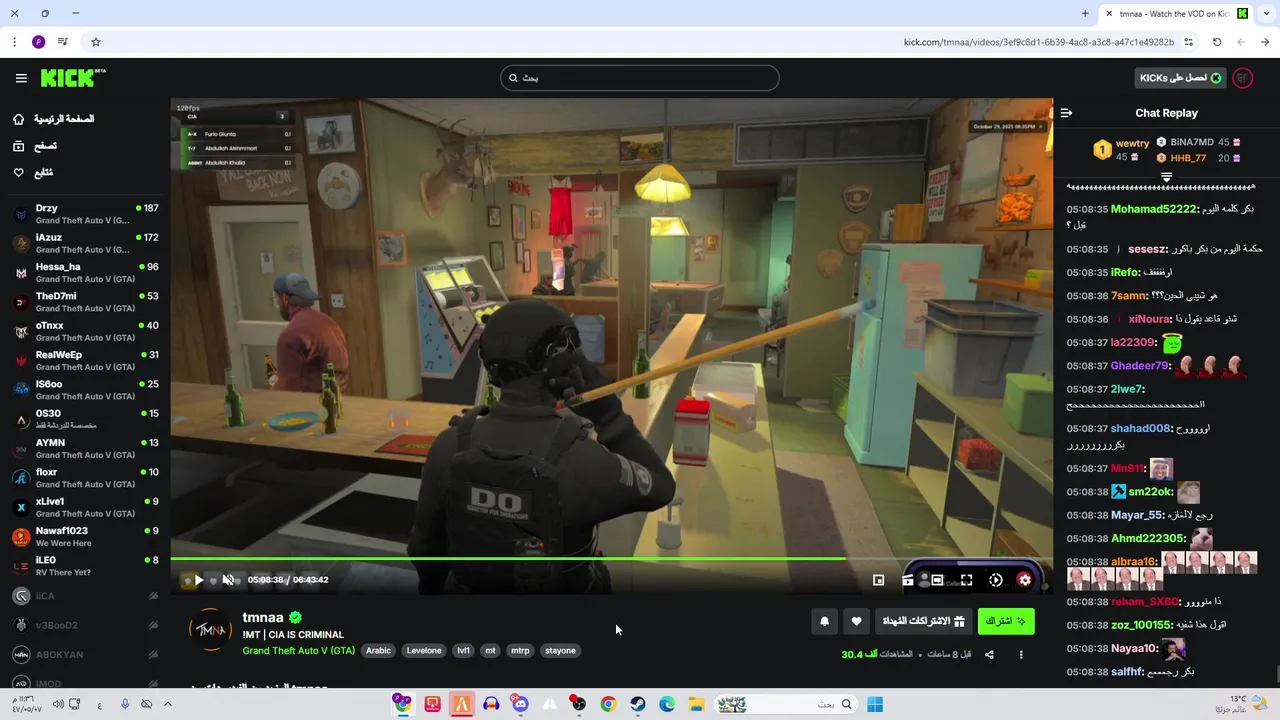
Task: Expand the chat leaderboard handle
Action: (1166, 177)
